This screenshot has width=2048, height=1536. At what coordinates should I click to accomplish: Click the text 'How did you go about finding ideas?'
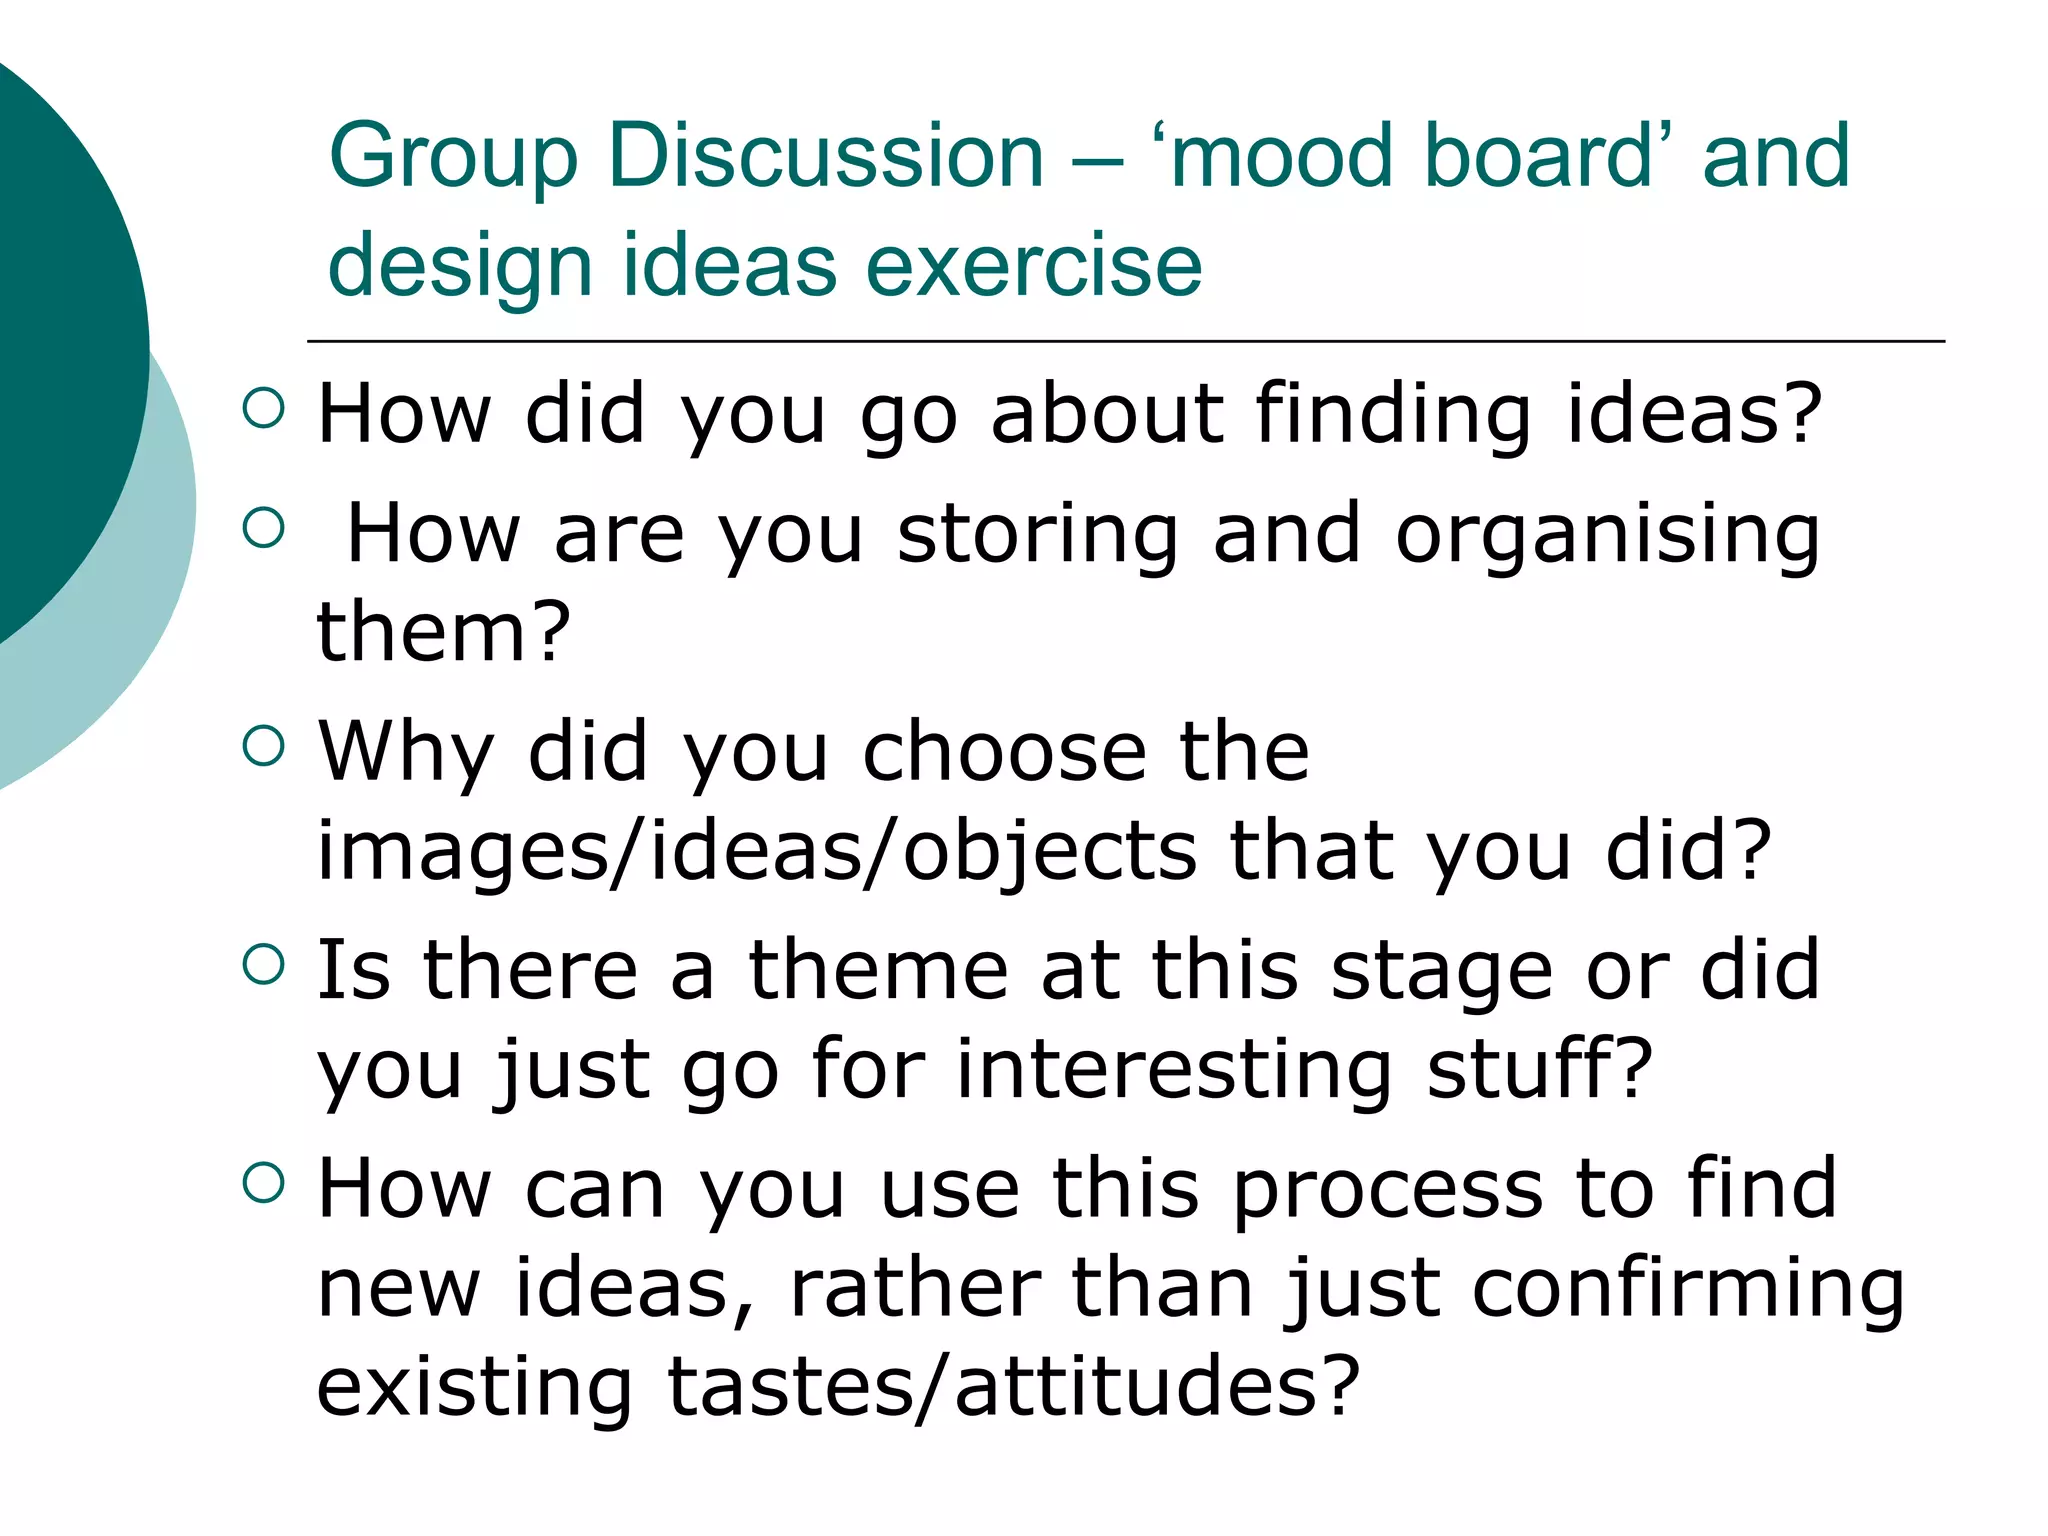coord(1070,413)
